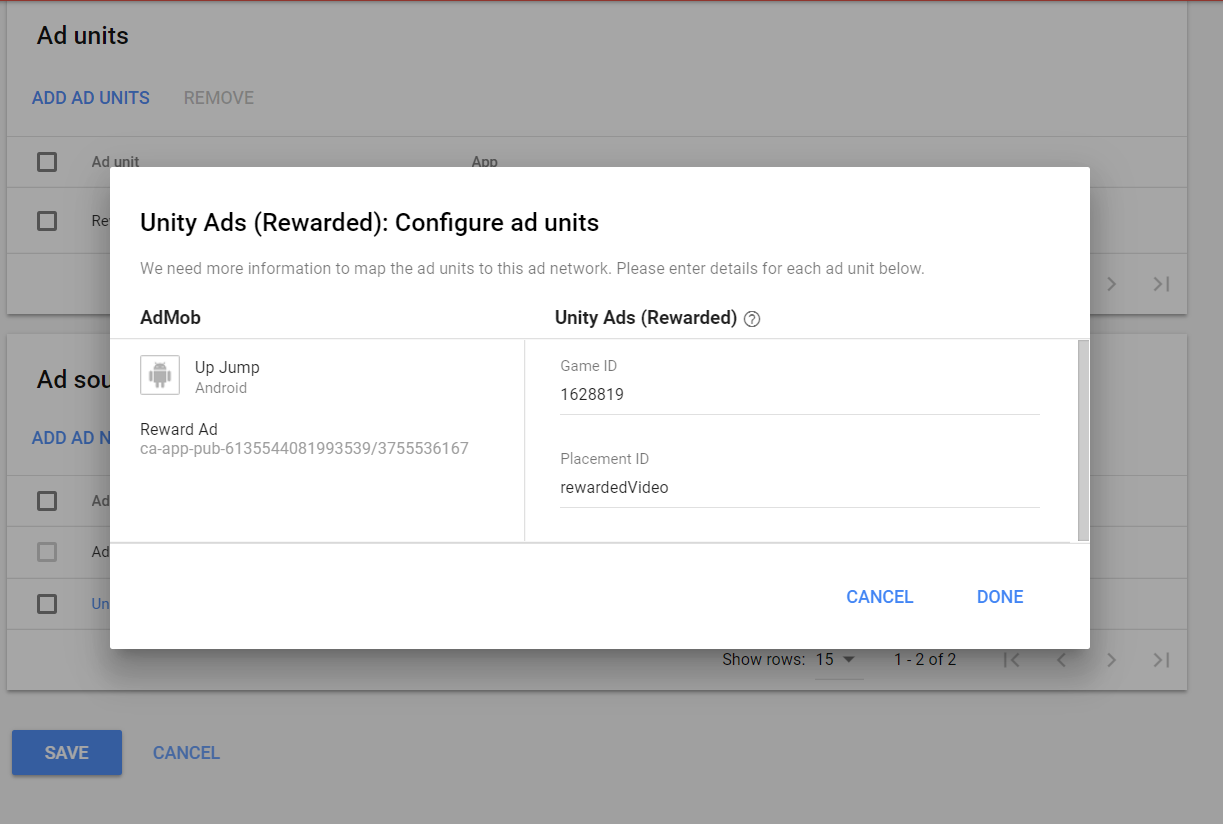This screenshot has width=1223, height=824.
Task: Jump to last page in bottom pagination
Action: click(1160, 659)
